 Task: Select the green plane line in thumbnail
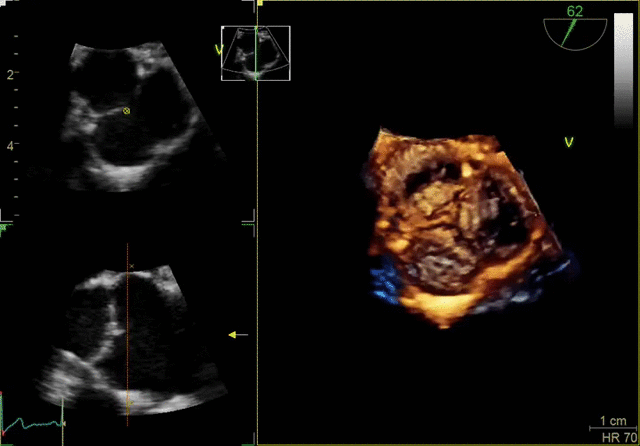coord(256,60)
